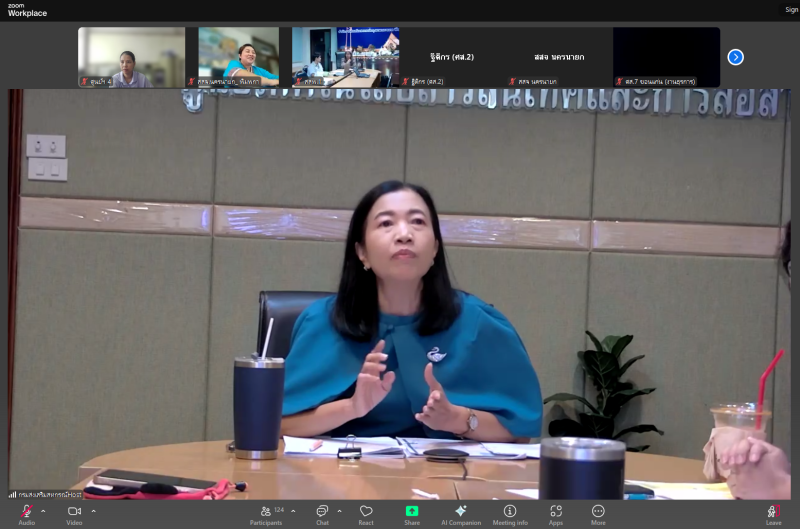This screenshot has height=529, width=800.
Task: Select the first participant video thumbnail
Action: [x=131, y=56]
